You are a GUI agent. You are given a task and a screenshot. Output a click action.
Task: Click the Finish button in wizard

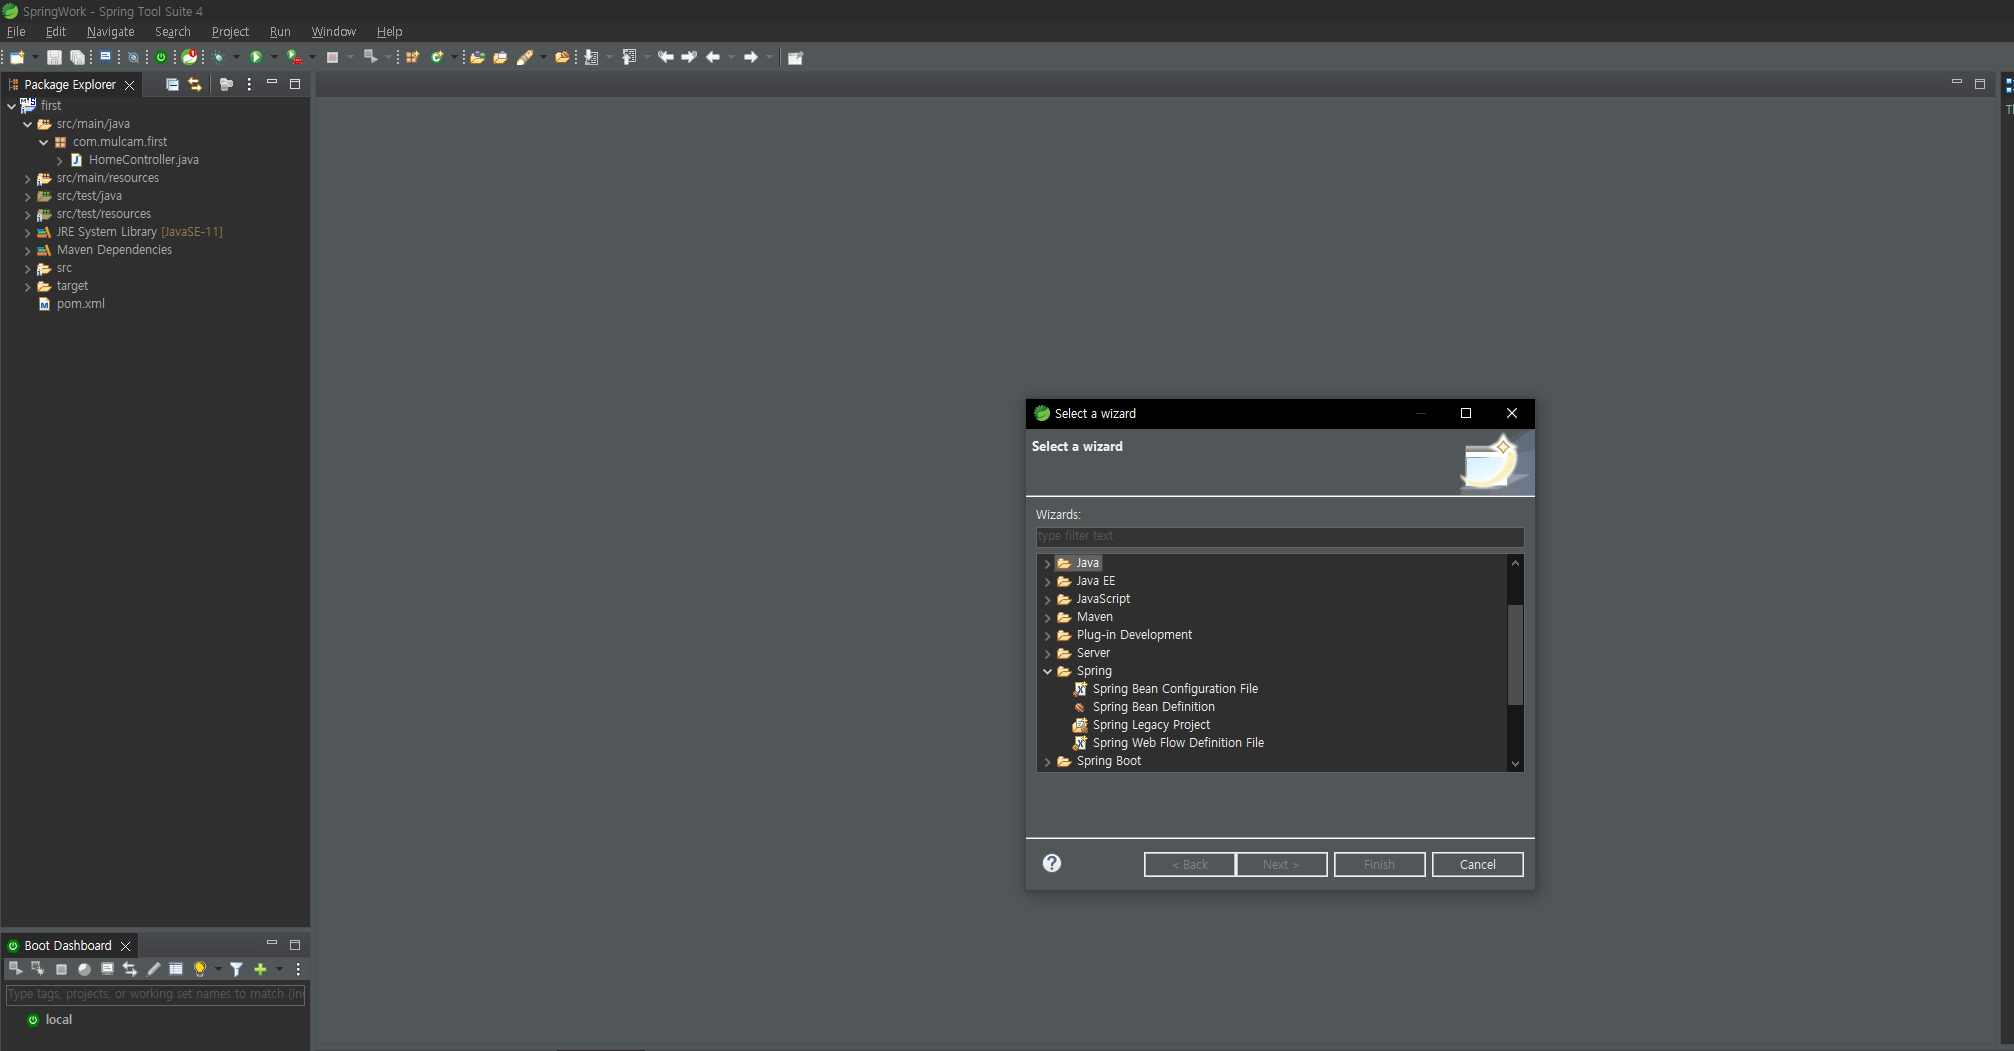pos(1379,864)
